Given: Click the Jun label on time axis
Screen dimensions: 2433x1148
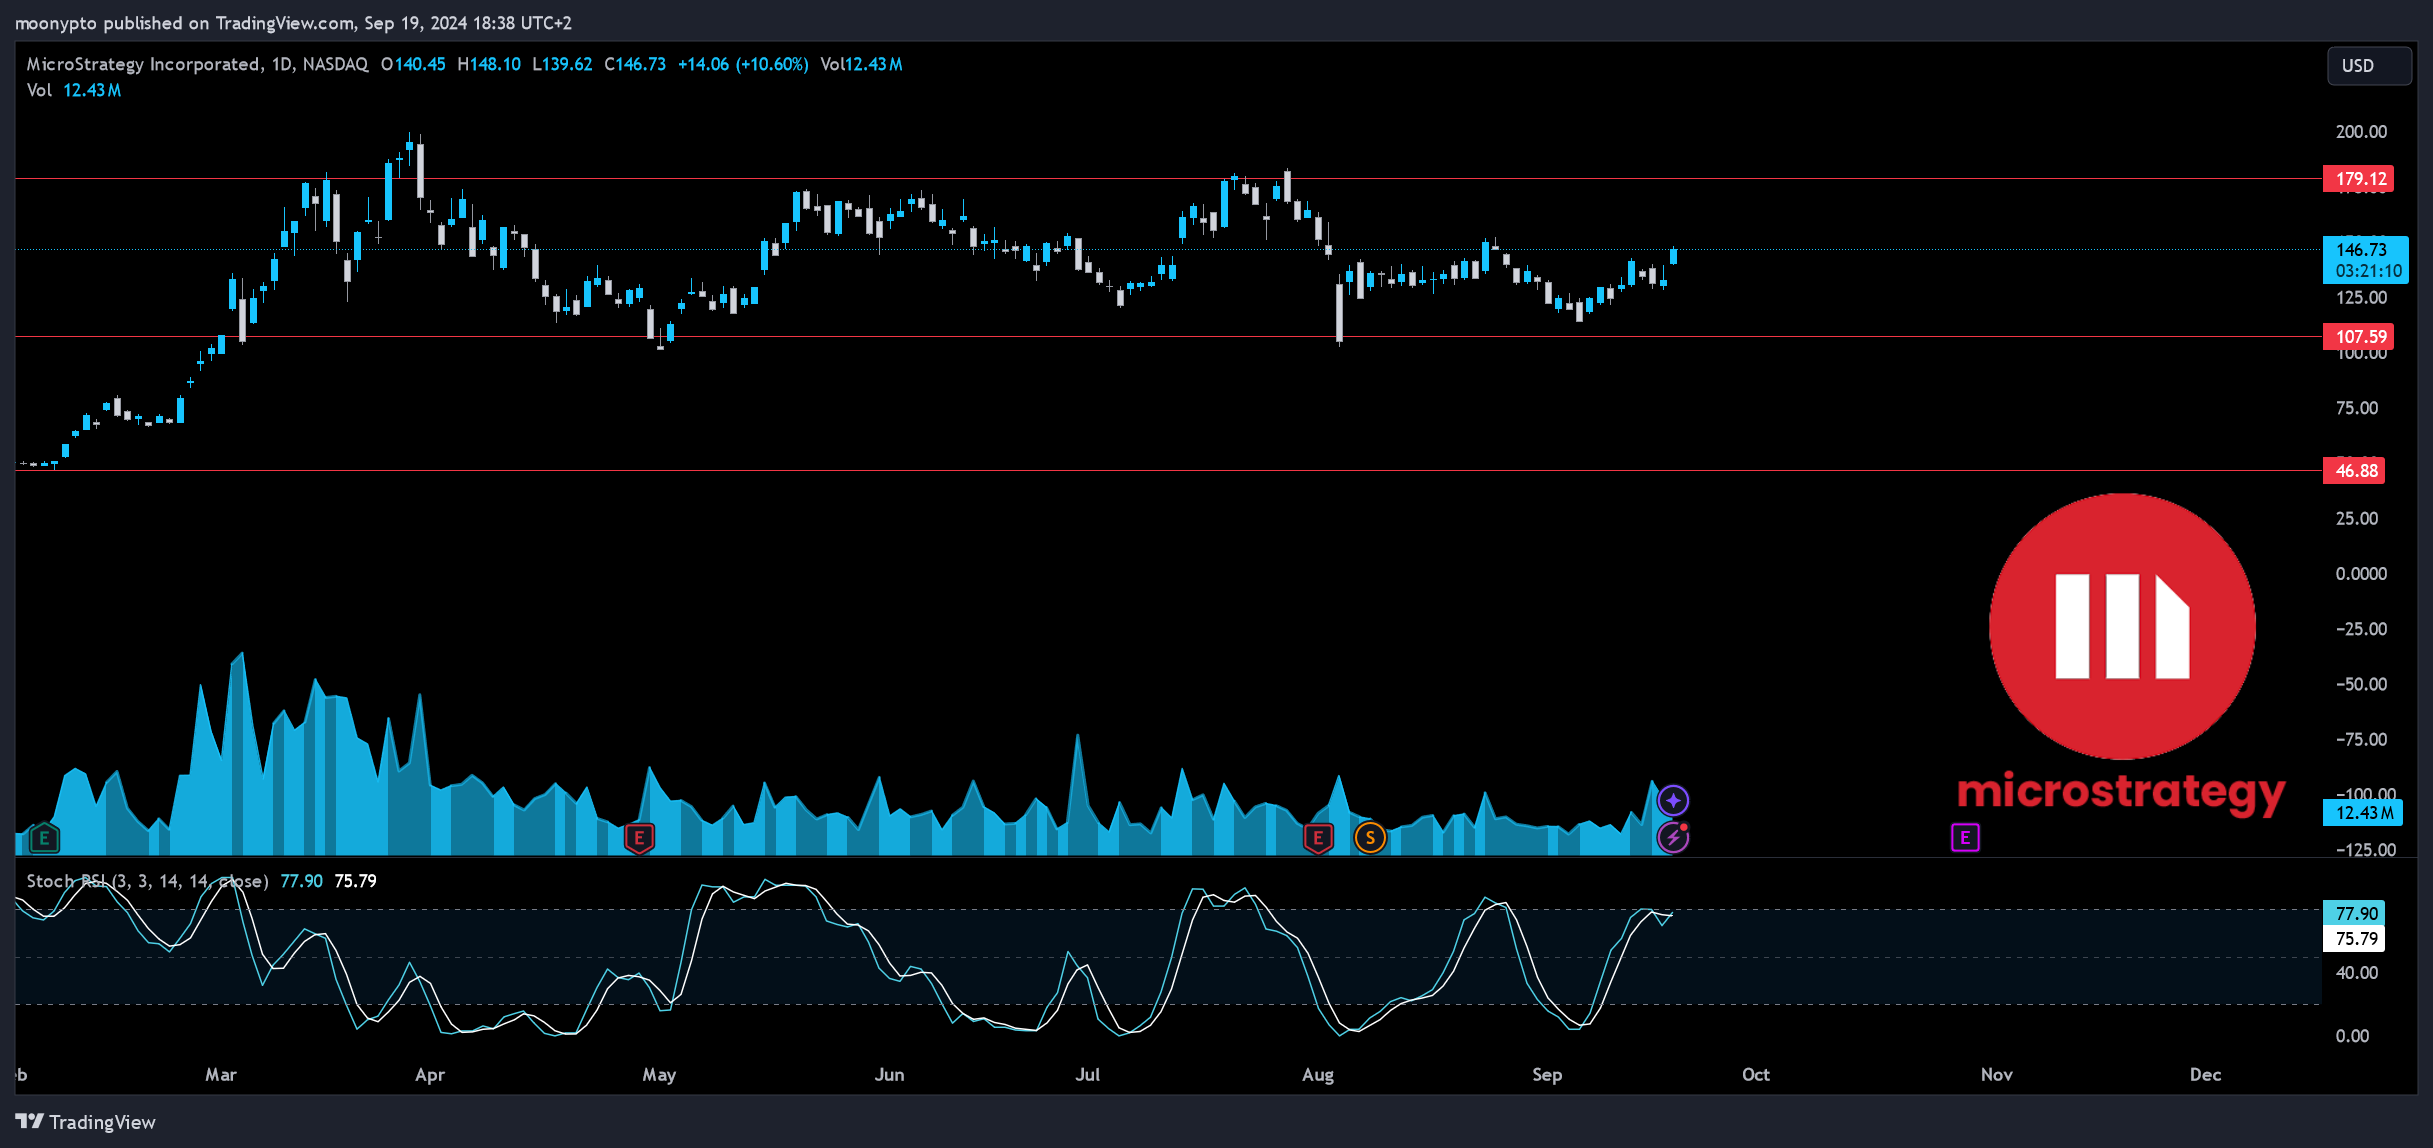Looking at the screenshot, I should click(x=889, y=1075).
